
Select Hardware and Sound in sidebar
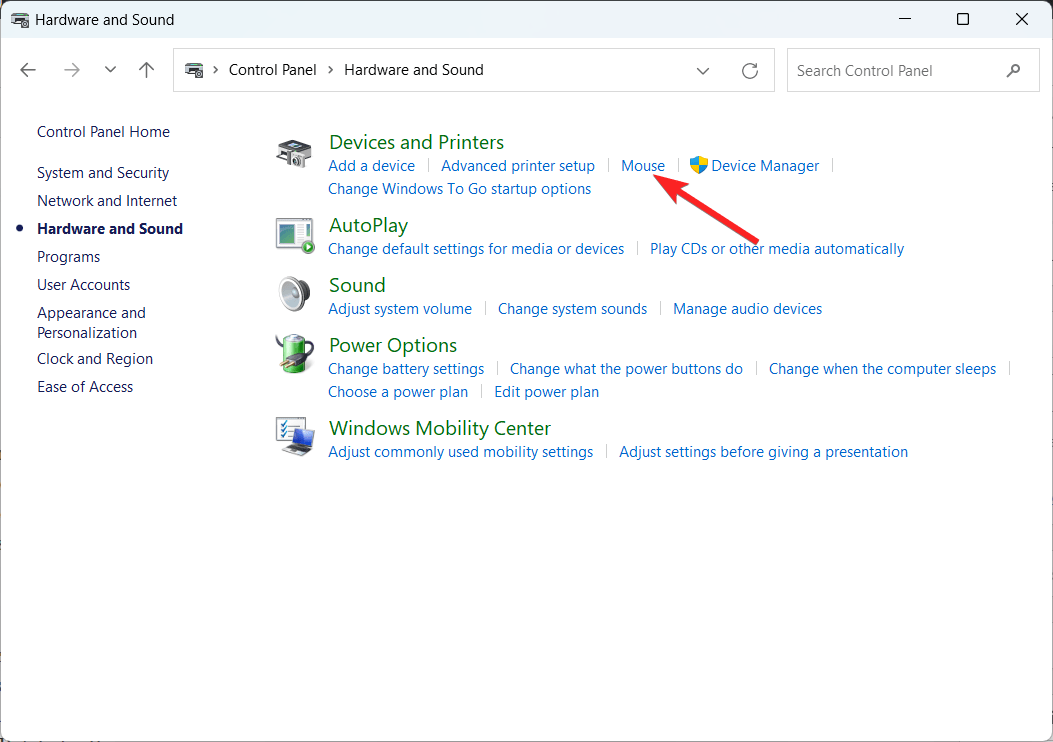click(109, 229)
